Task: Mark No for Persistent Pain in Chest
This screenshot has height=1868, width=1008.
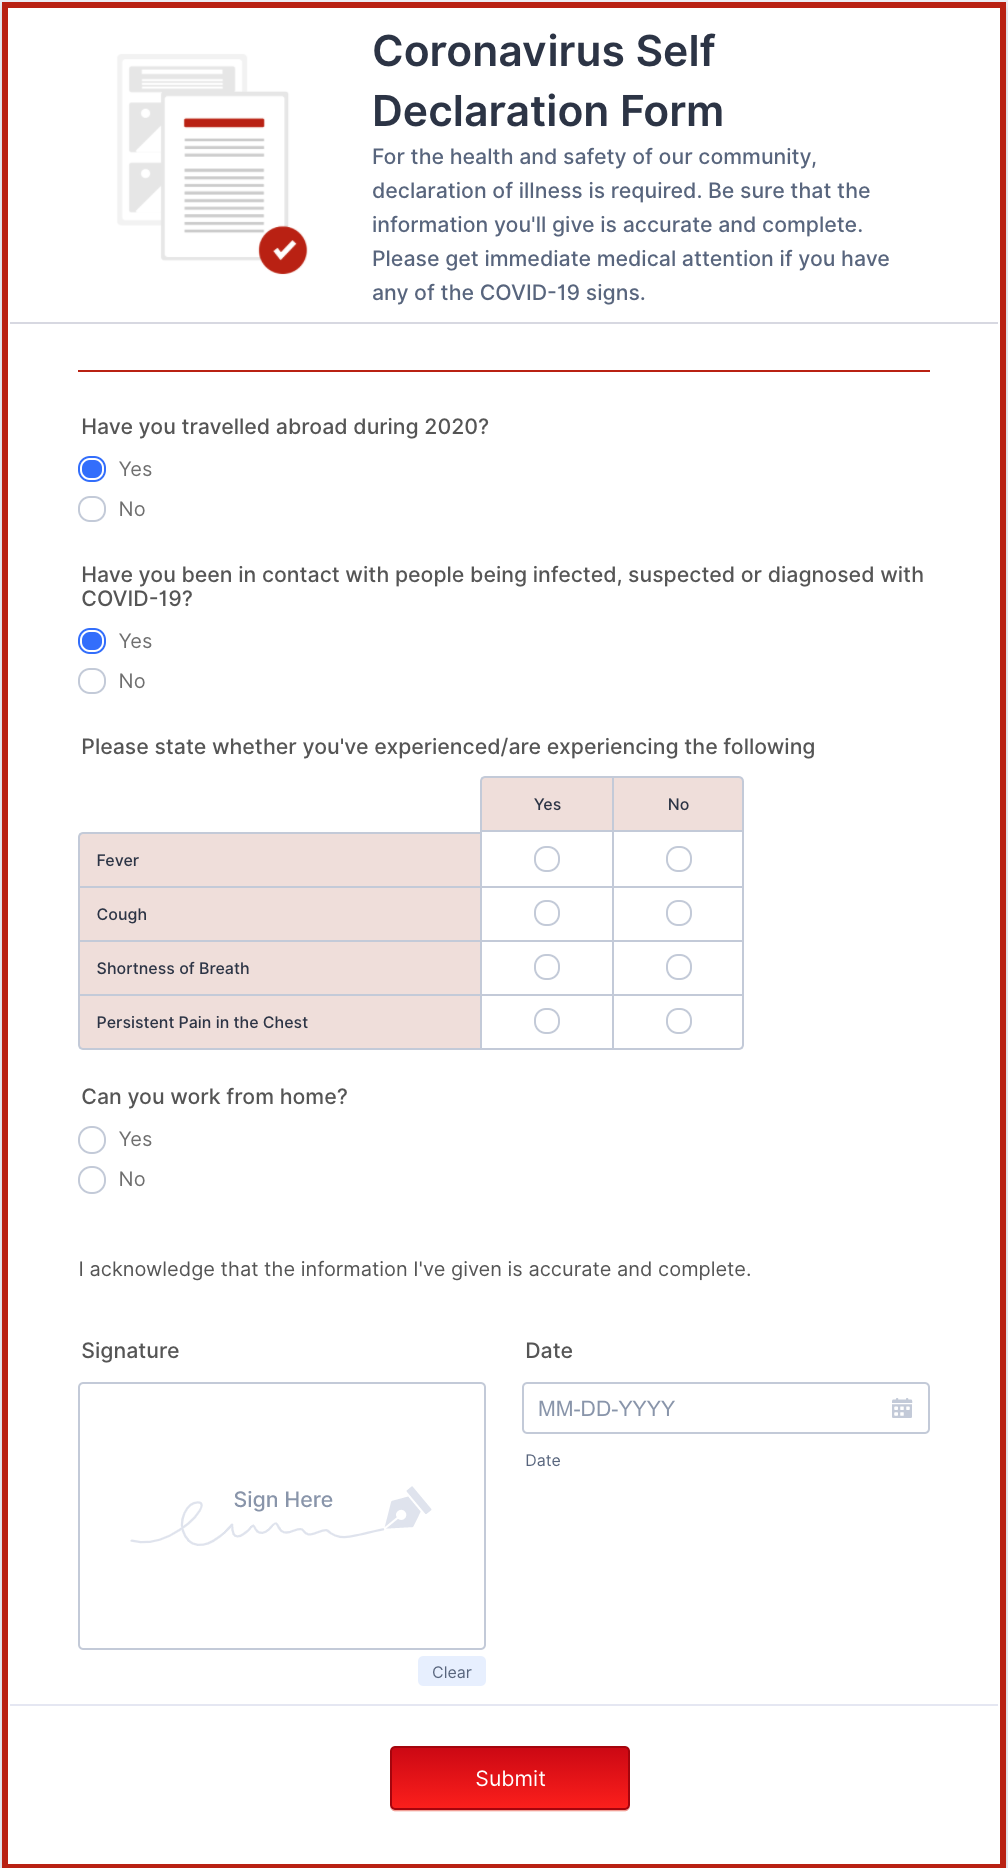Action: coord(678,1021)
